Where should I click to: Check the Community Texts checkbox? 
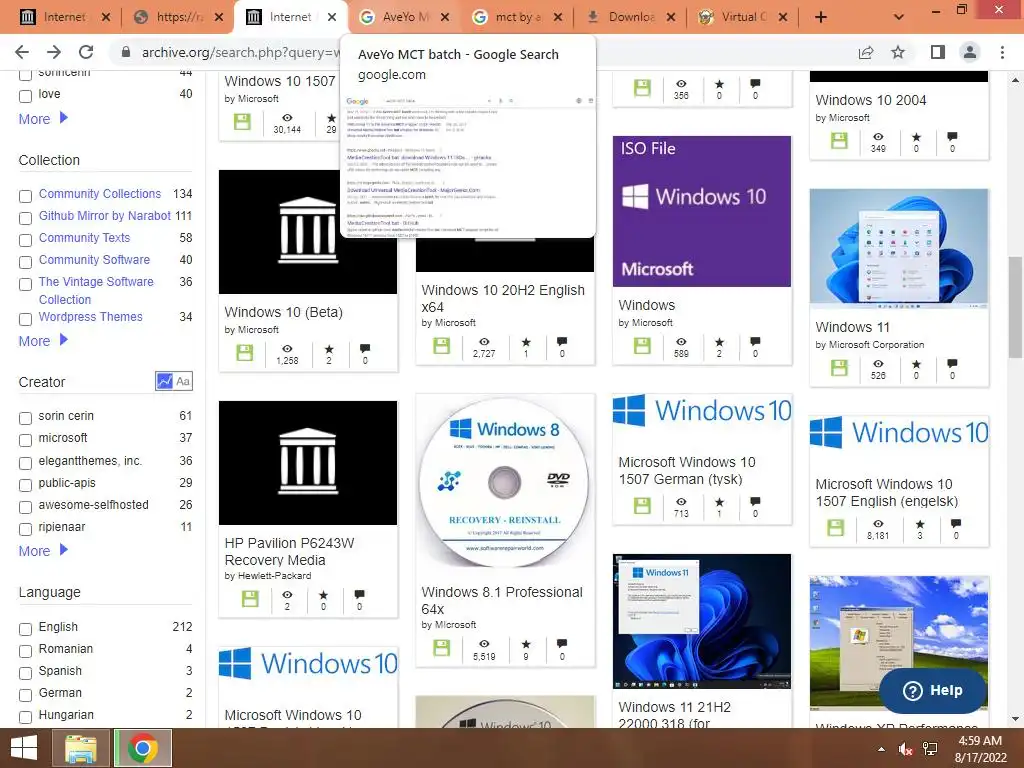tap(25, 240)
